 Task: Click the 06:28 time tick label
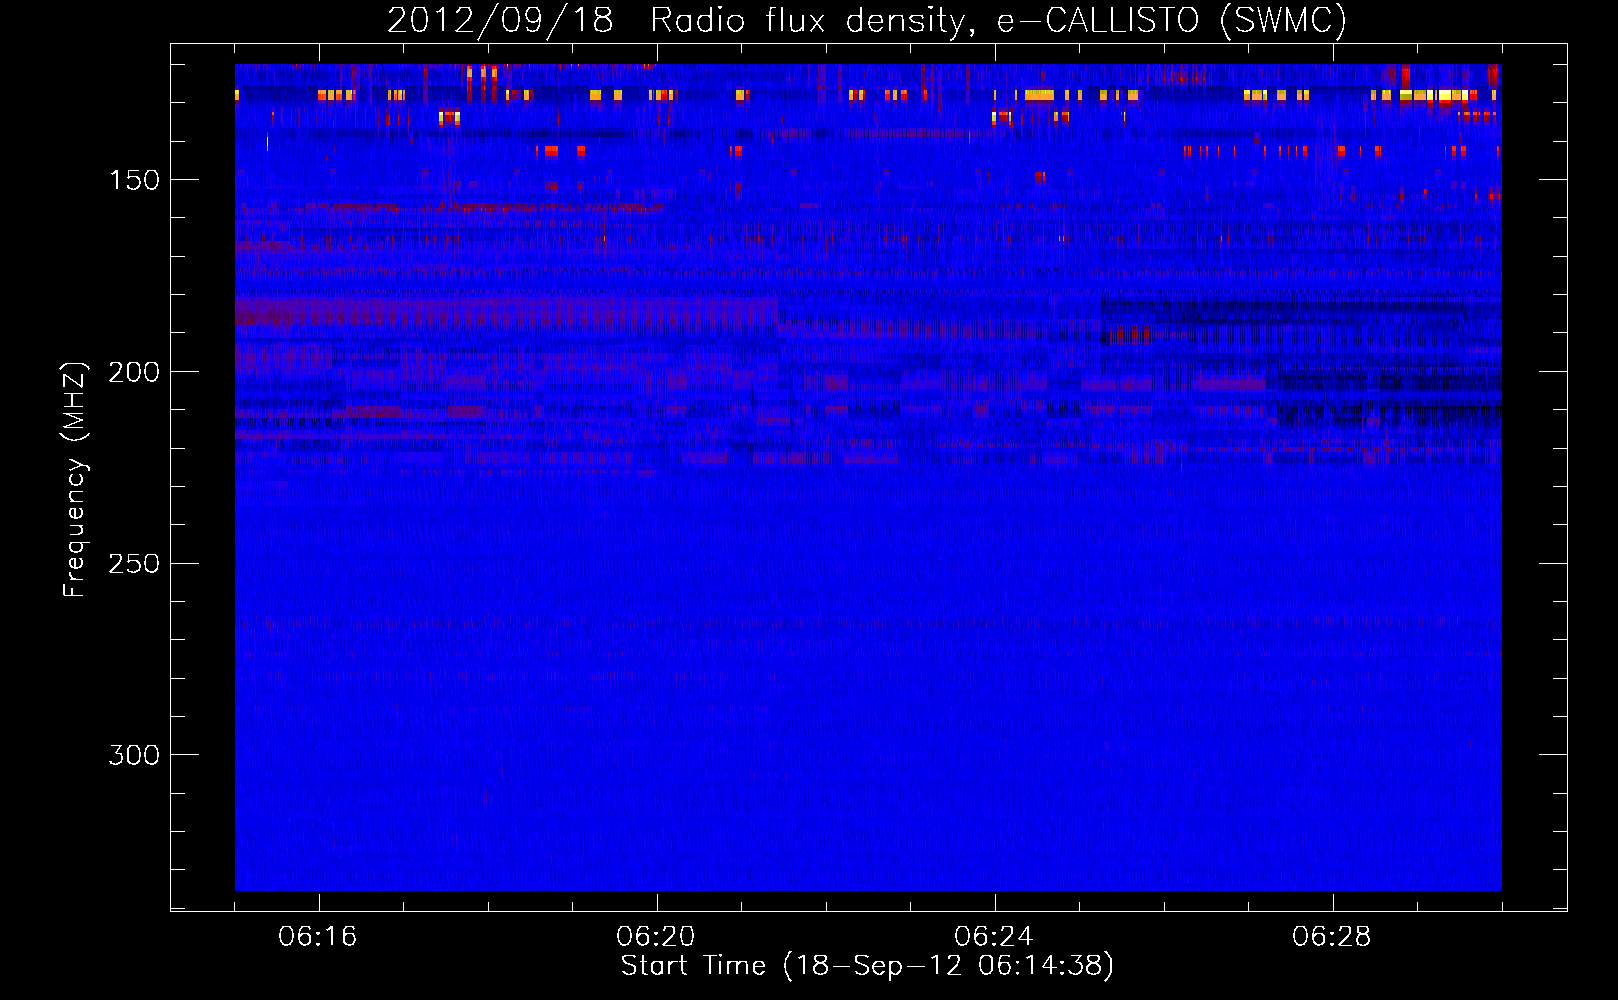[x=1332, y=937]
